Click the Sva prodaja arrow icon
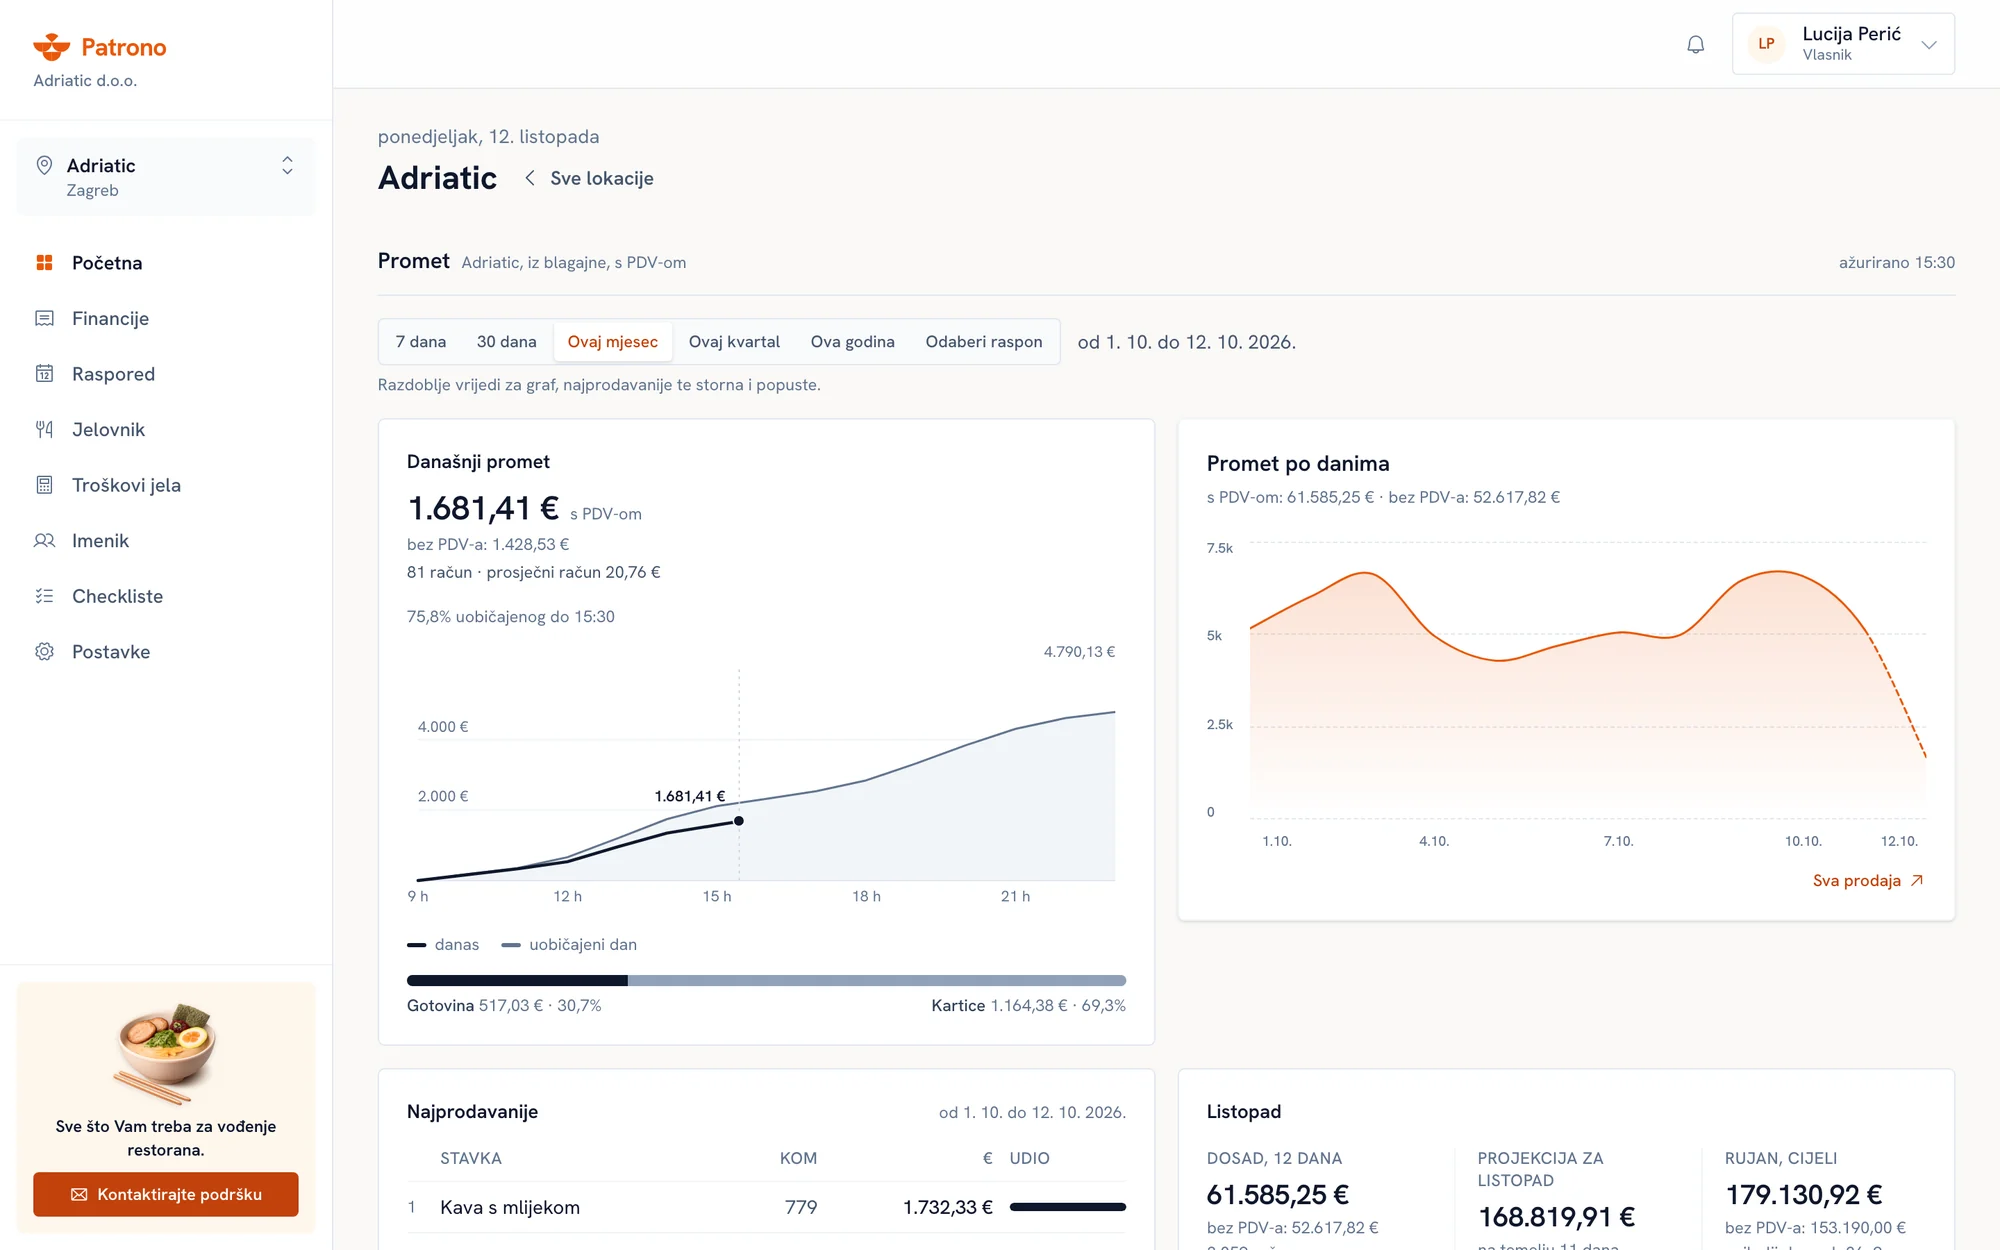The height and width of the screenshot is (1250, 2000). (x=1917, y=880)
